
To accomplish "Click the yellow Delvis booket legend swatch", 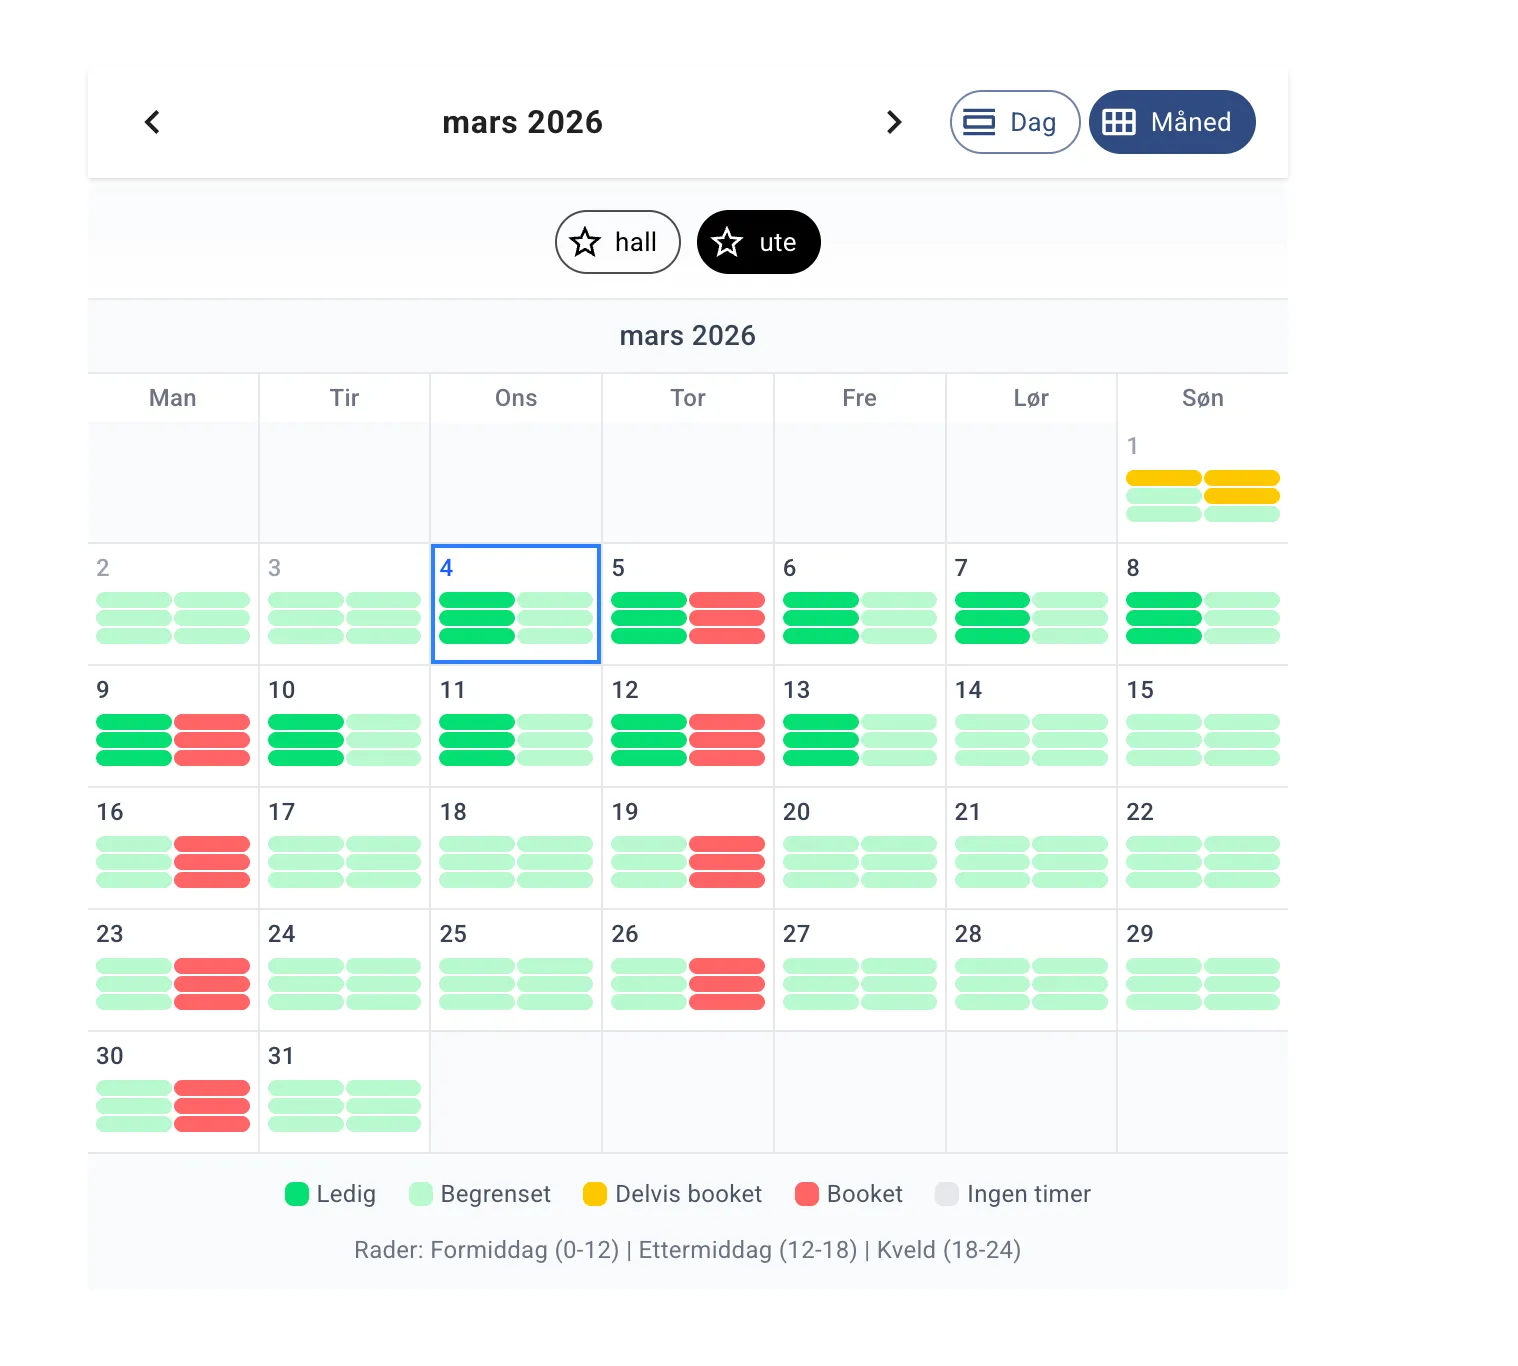I will point(595,1194).
